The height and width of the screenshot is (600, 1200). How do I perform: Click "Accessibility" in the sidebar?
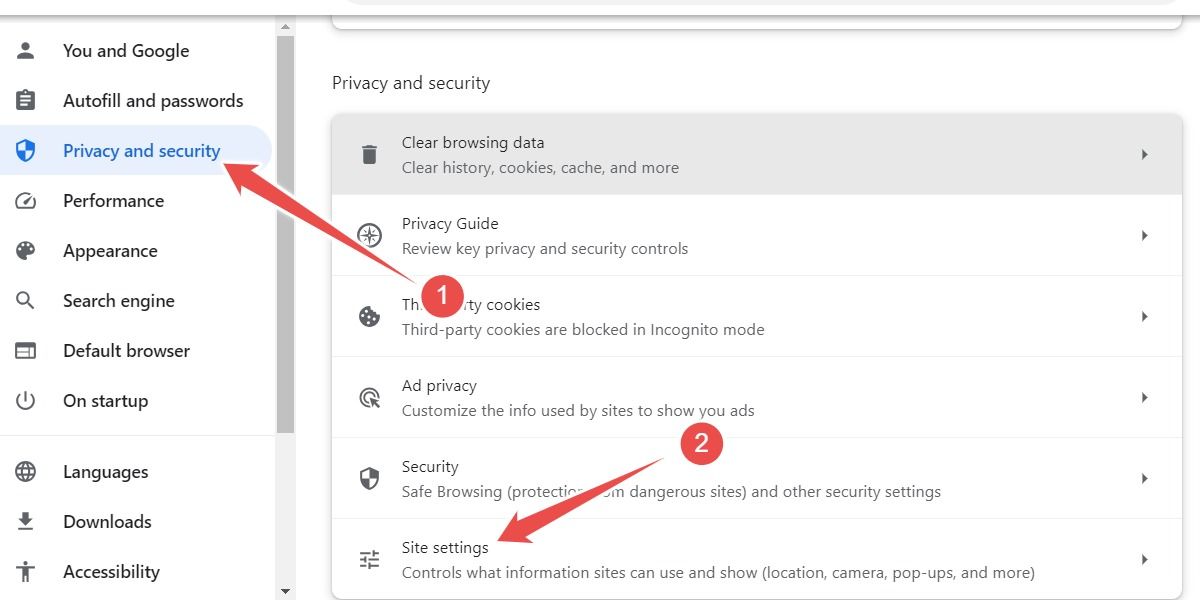click(x=111, y=571)
